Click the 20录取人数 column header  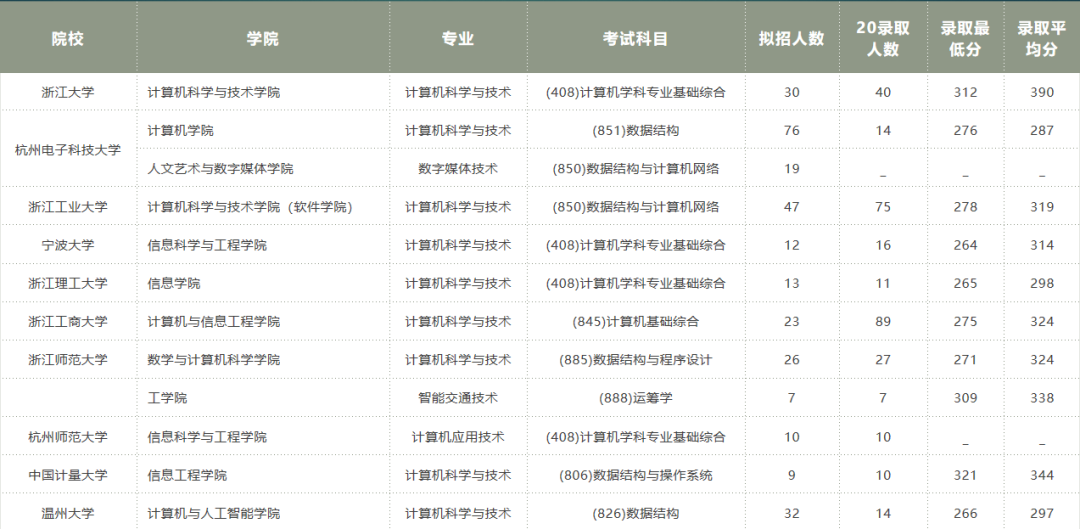tap(883, 39)
